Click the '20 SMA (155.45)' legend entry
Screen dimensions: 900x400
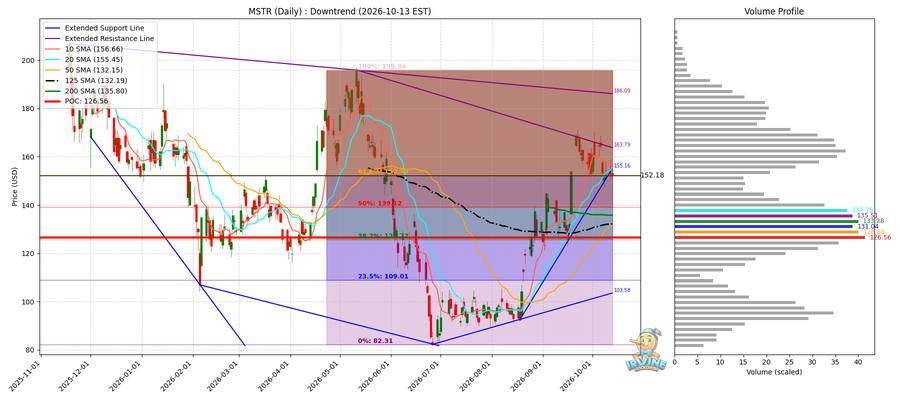tap(94, 59)
